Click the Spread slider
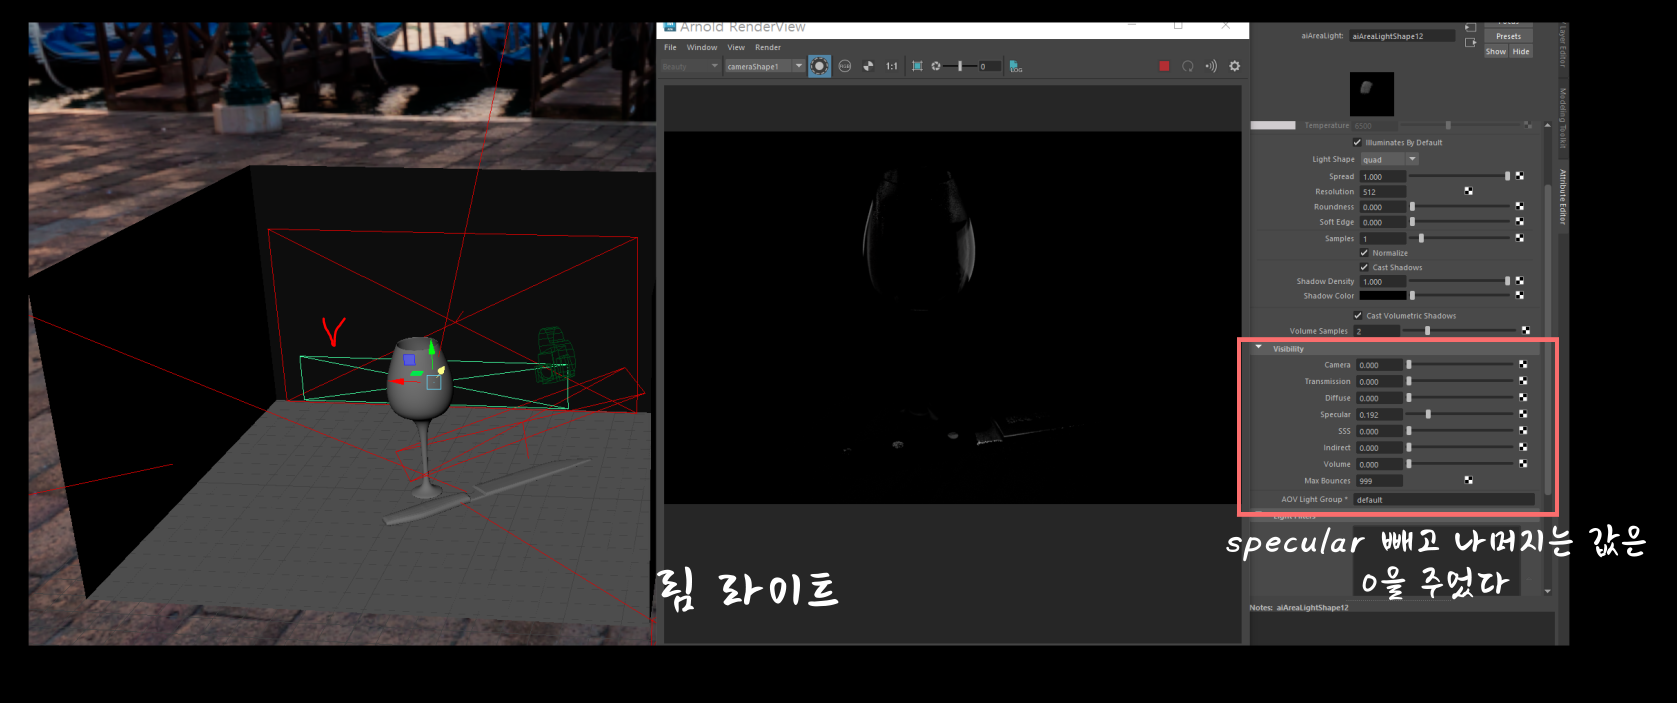1677x703 pixels. tap(1460, 176)
